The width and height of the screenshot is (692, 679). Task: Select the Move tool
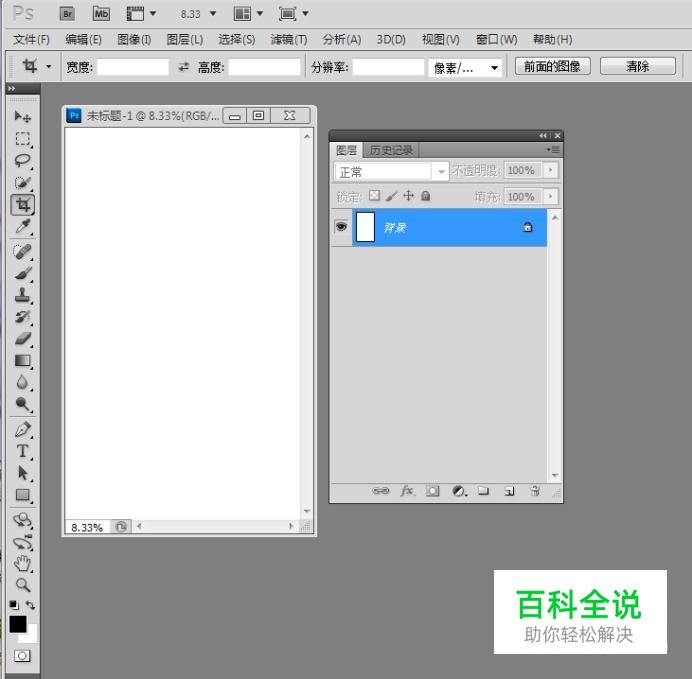coord(23,116)
